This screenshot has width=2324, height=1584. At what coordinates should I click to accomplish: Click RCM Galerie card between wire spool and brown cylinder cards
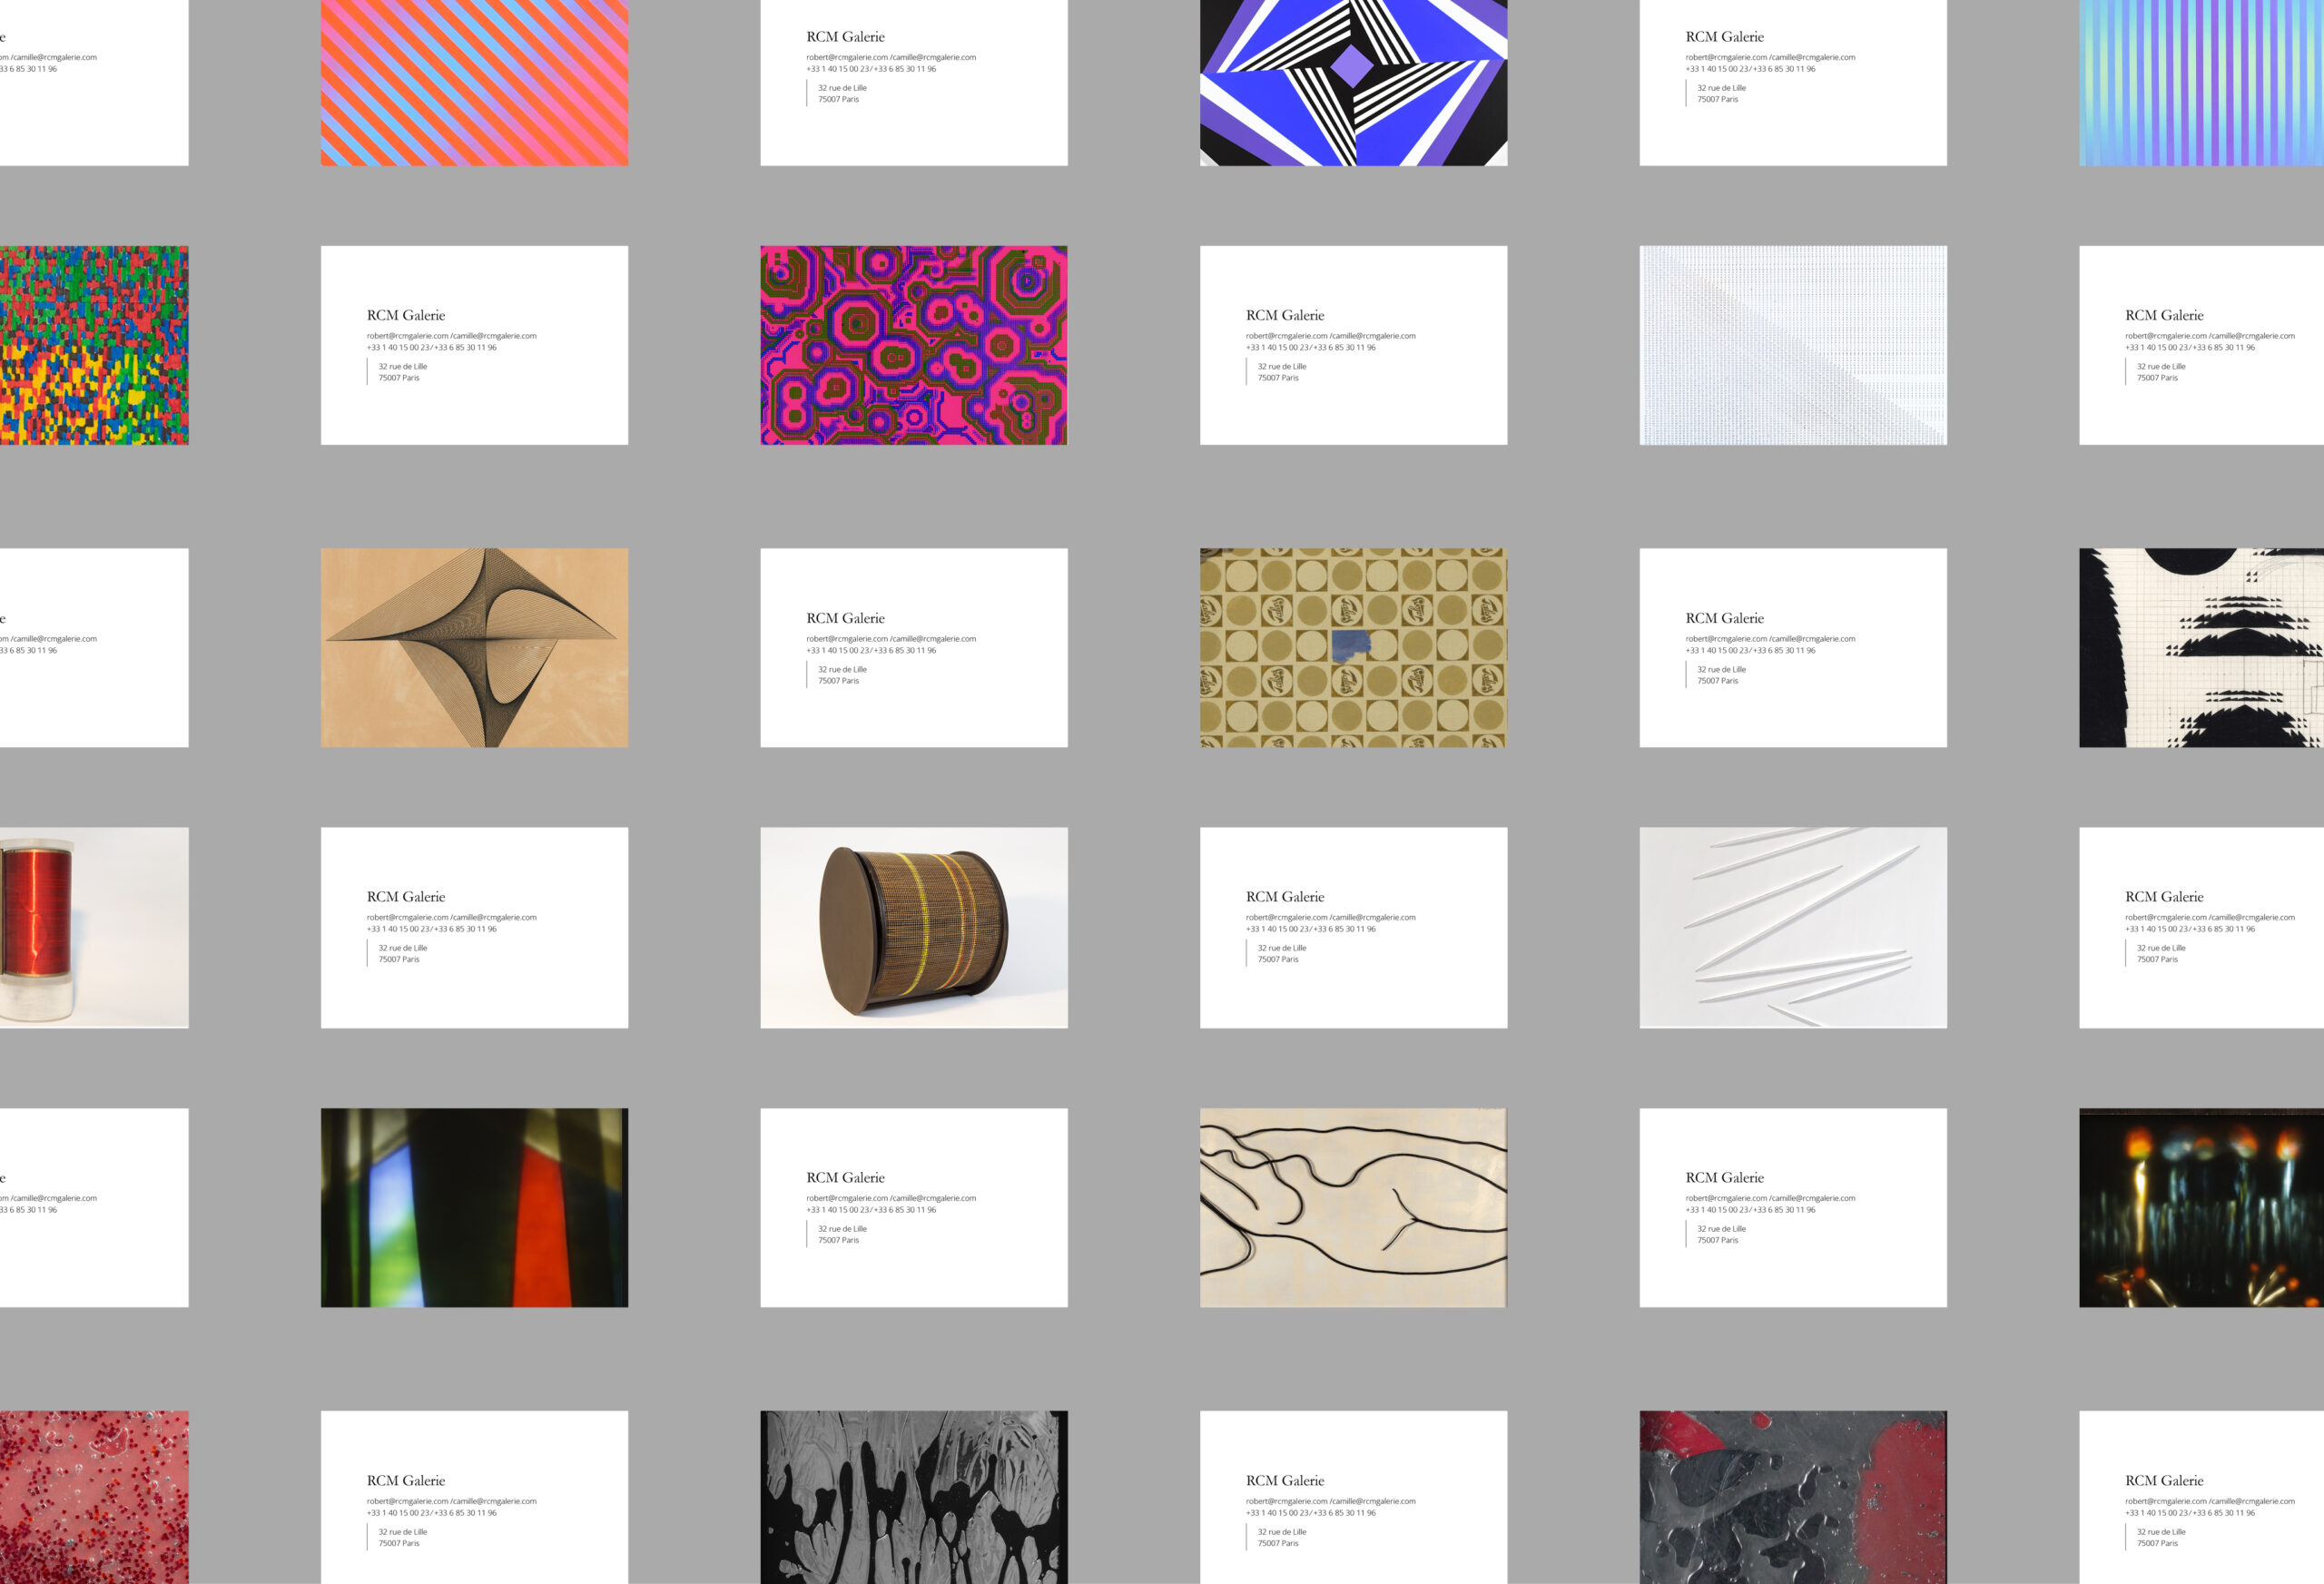(474, 927)
